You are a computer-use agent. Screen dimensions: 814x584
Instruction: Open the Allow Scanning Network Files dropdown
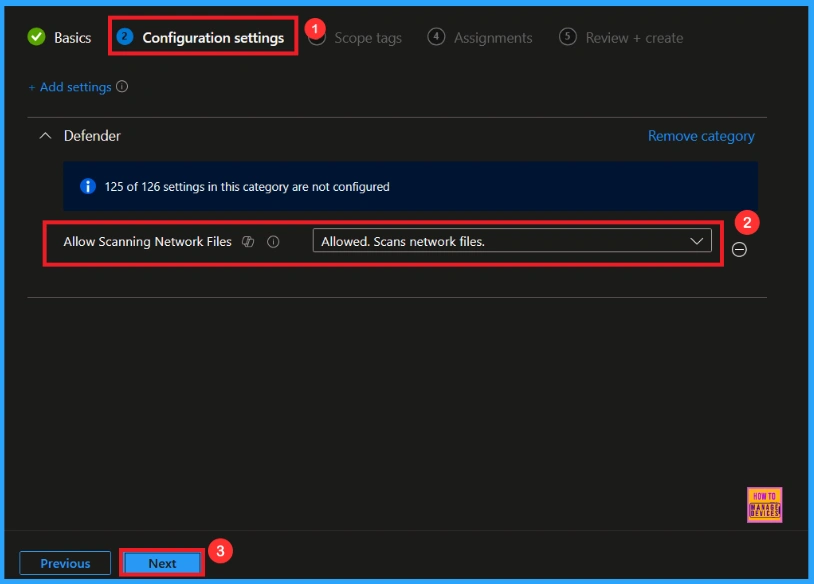point(500,241)
